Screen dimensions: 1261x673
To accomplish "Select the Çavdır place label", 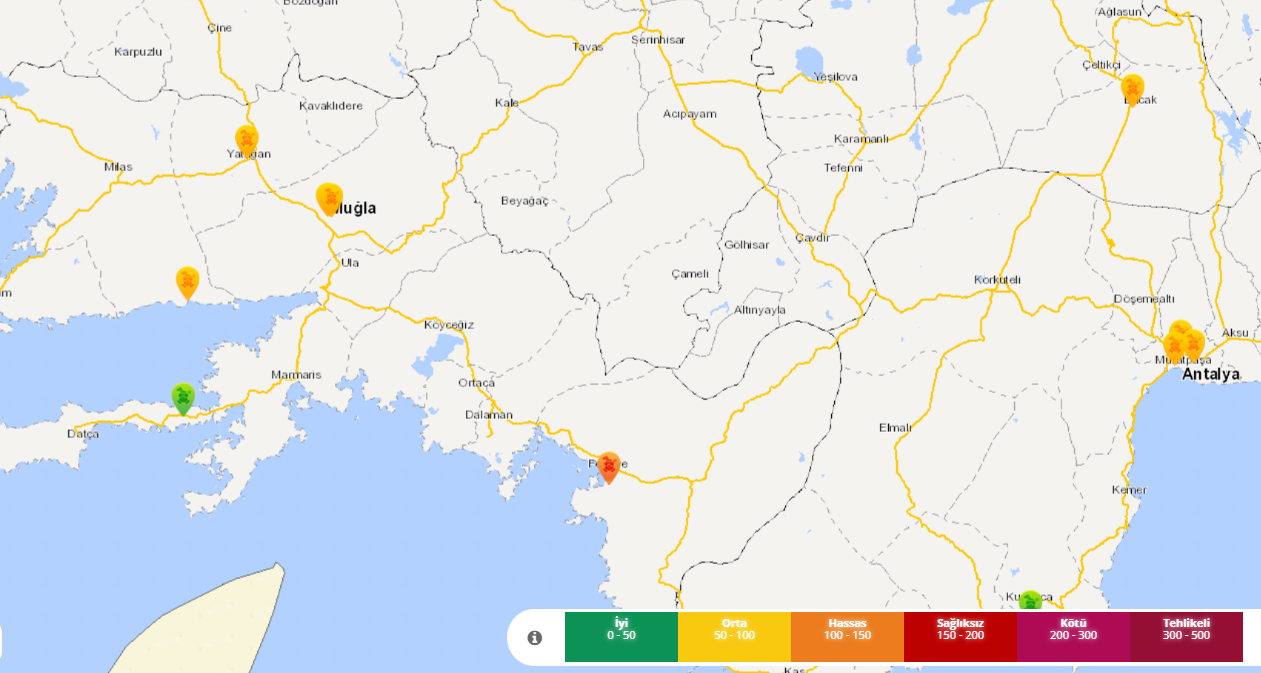I will click(812, 237).
